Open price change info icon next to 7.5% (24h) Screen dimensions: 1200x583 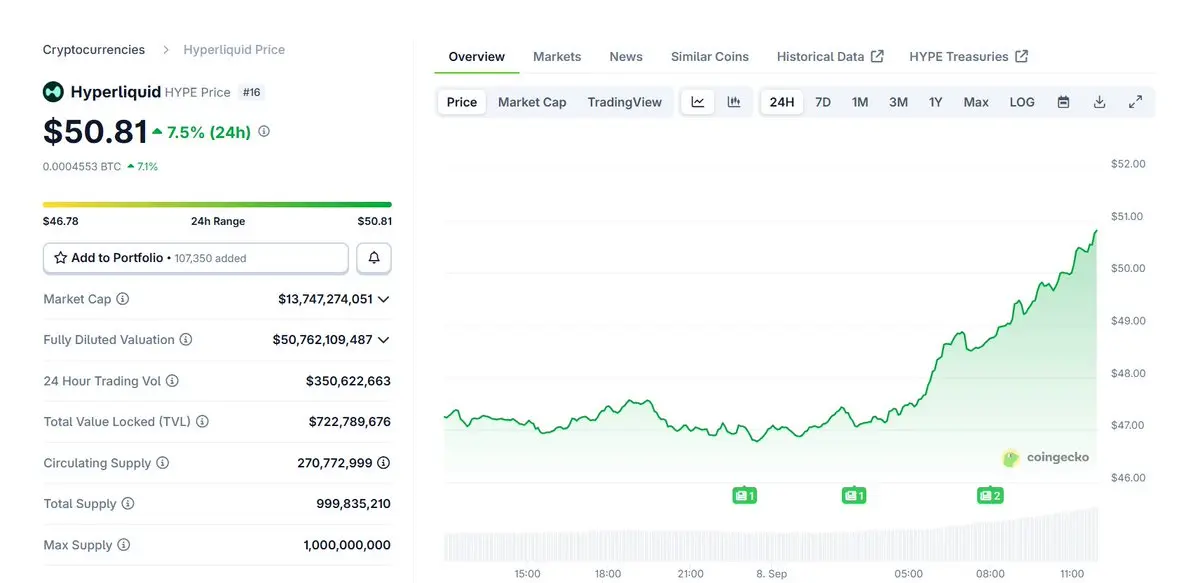pos(264,131)
